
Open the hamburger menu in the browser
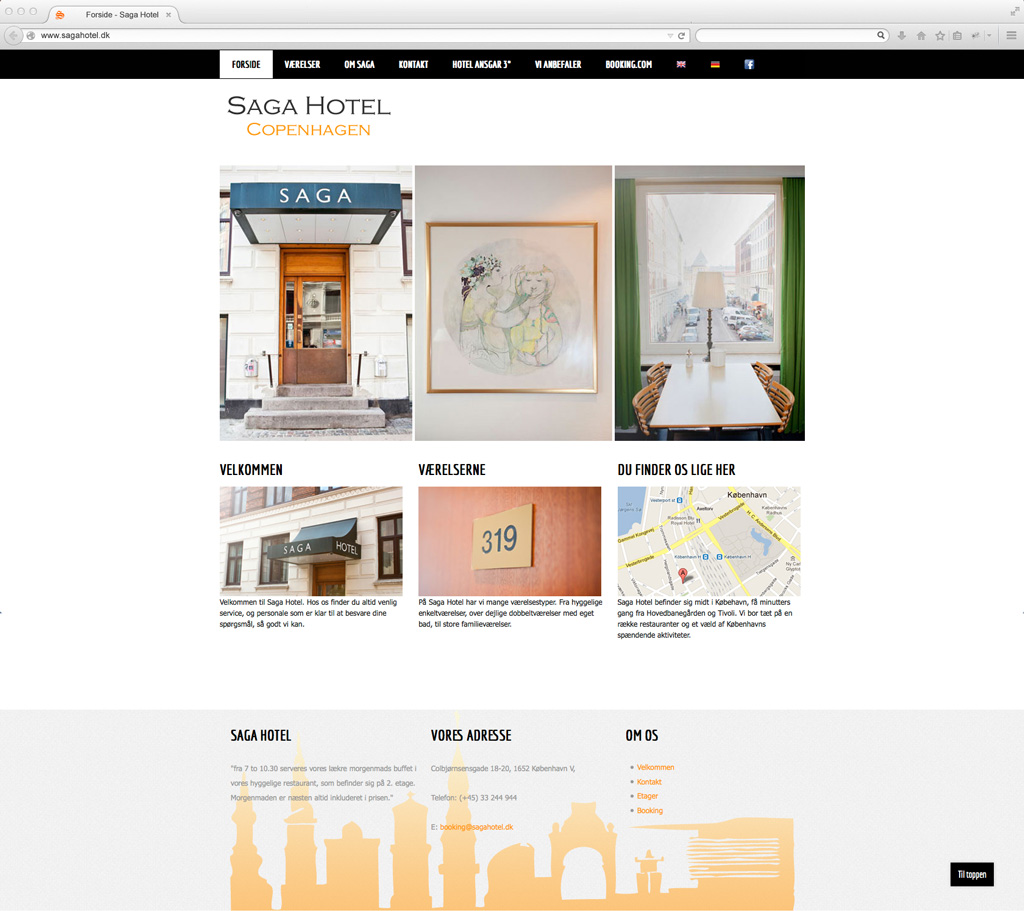click(1011, 35)
